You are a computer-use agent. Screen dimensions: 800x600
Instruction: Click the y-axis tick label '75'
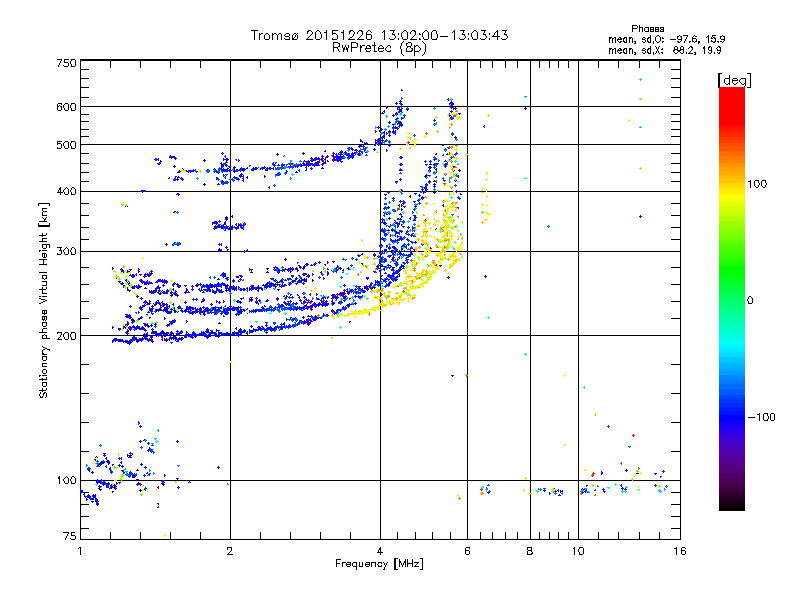click(x=69, y=536)
